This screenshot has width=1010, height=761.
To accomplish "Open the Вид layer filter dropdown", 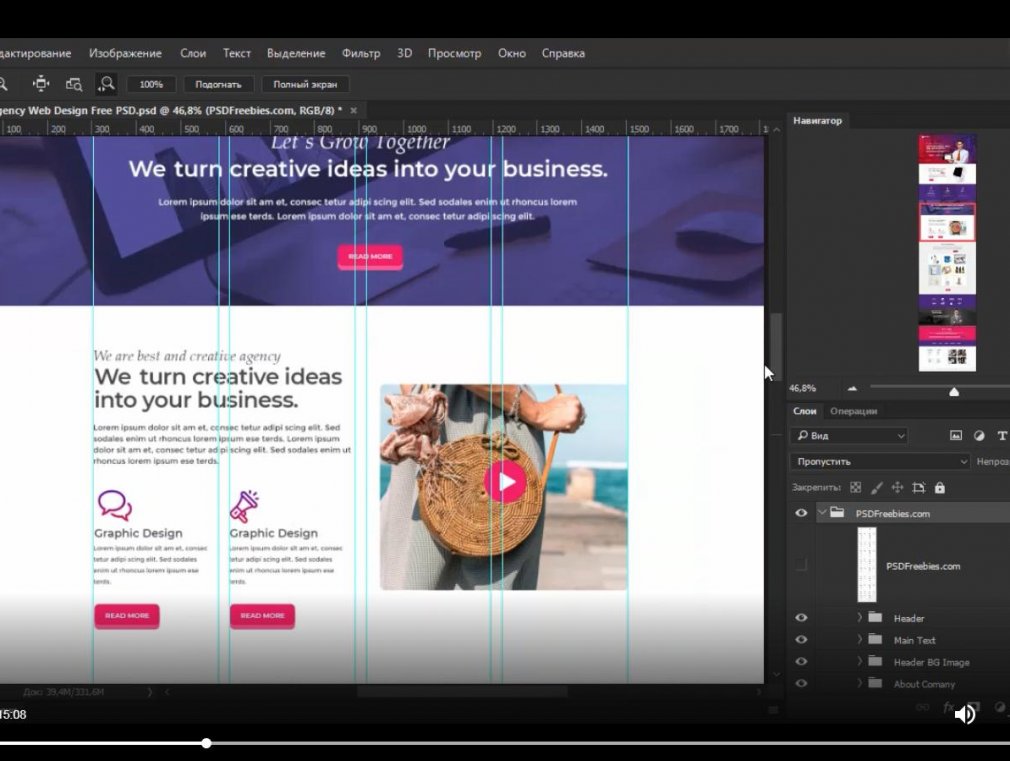I will [x=849, y=436].
